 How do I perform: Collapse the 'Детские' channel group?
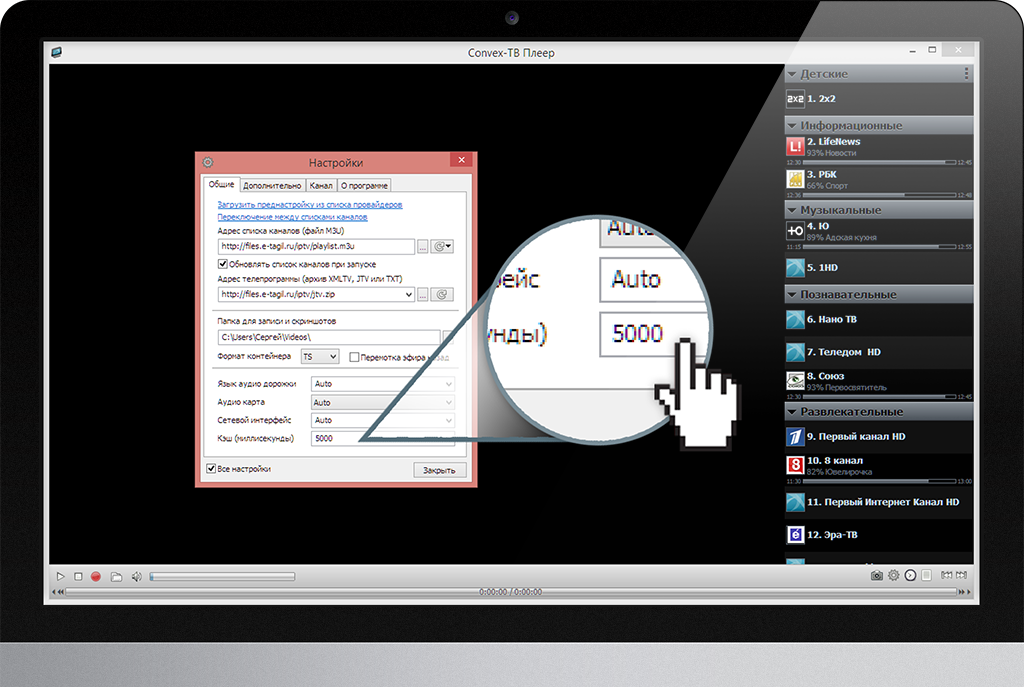[792, 74]
